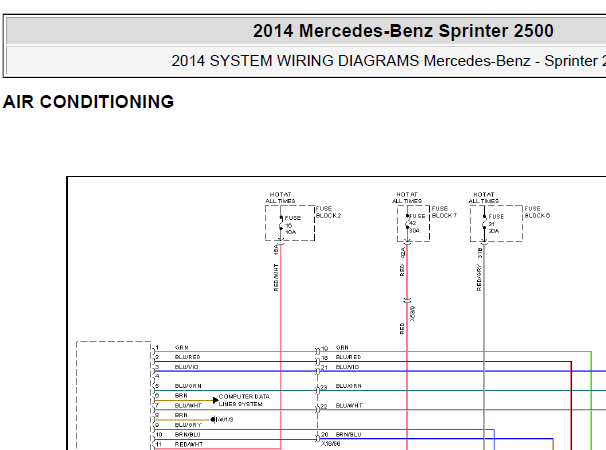Click the 'BLU/WHT' label at connector pin 22

(349, 406)
